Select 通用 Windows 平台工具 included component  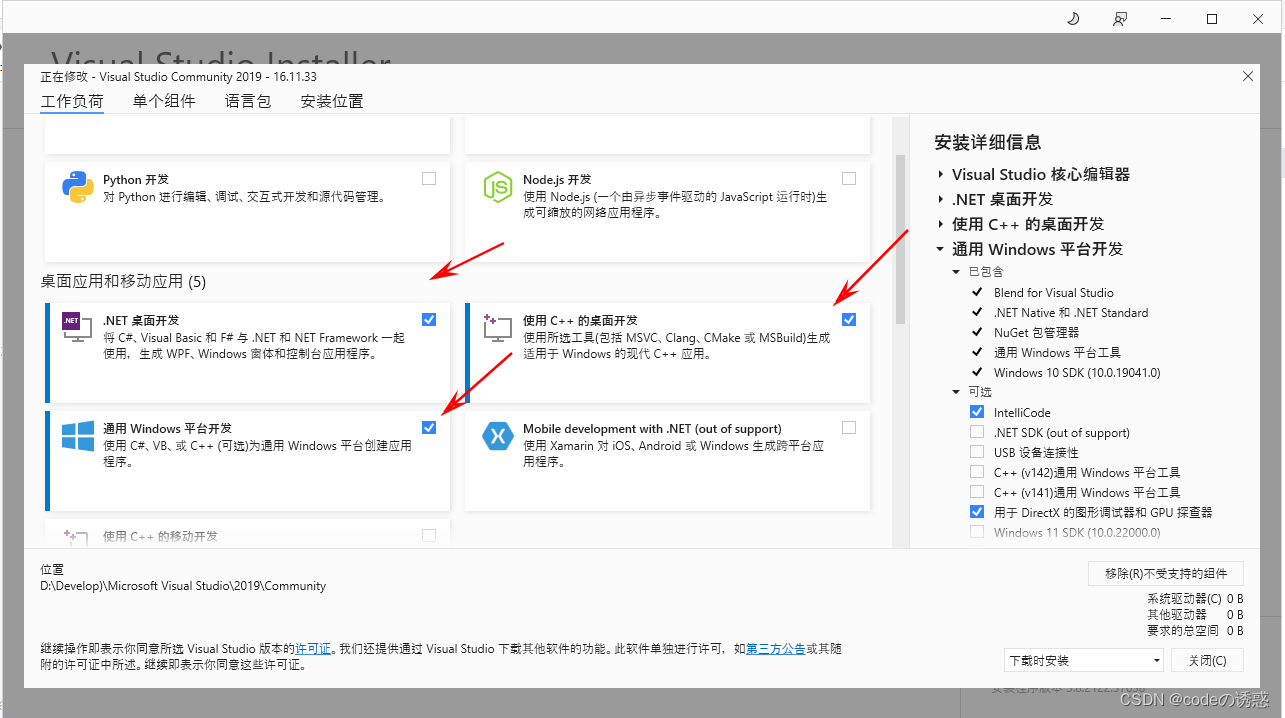(1057, 353)
